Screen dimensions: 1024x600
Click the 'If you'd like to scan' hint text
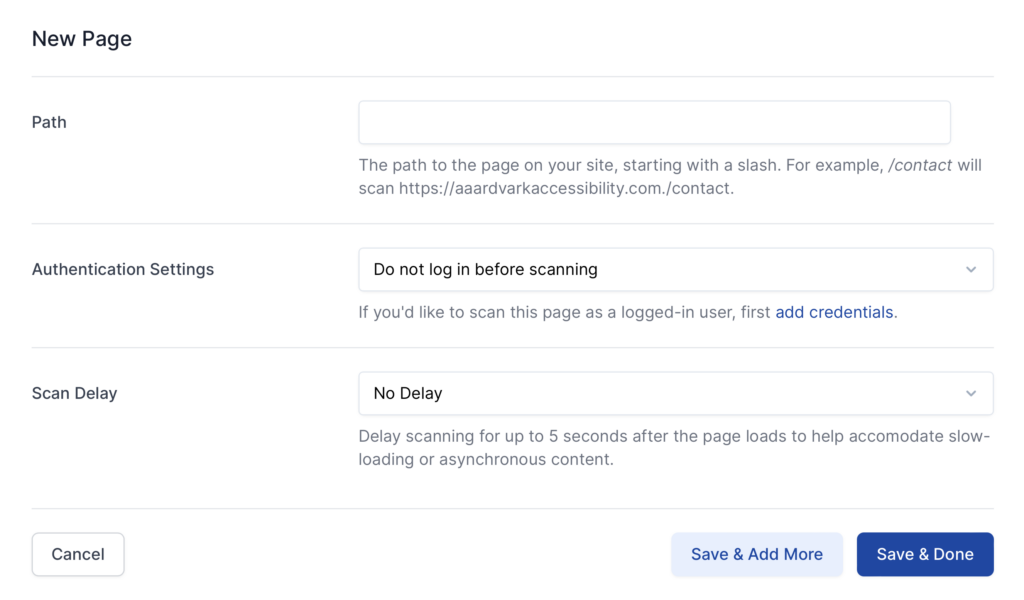coord(564,312)
